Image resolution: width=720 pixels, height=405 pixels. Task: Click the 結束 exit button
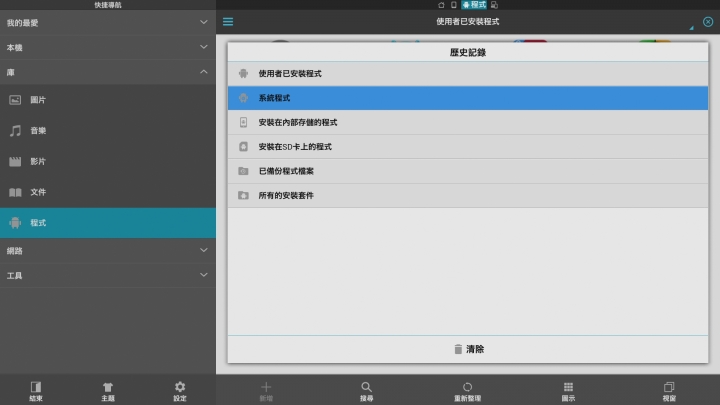tap(36, 391)
